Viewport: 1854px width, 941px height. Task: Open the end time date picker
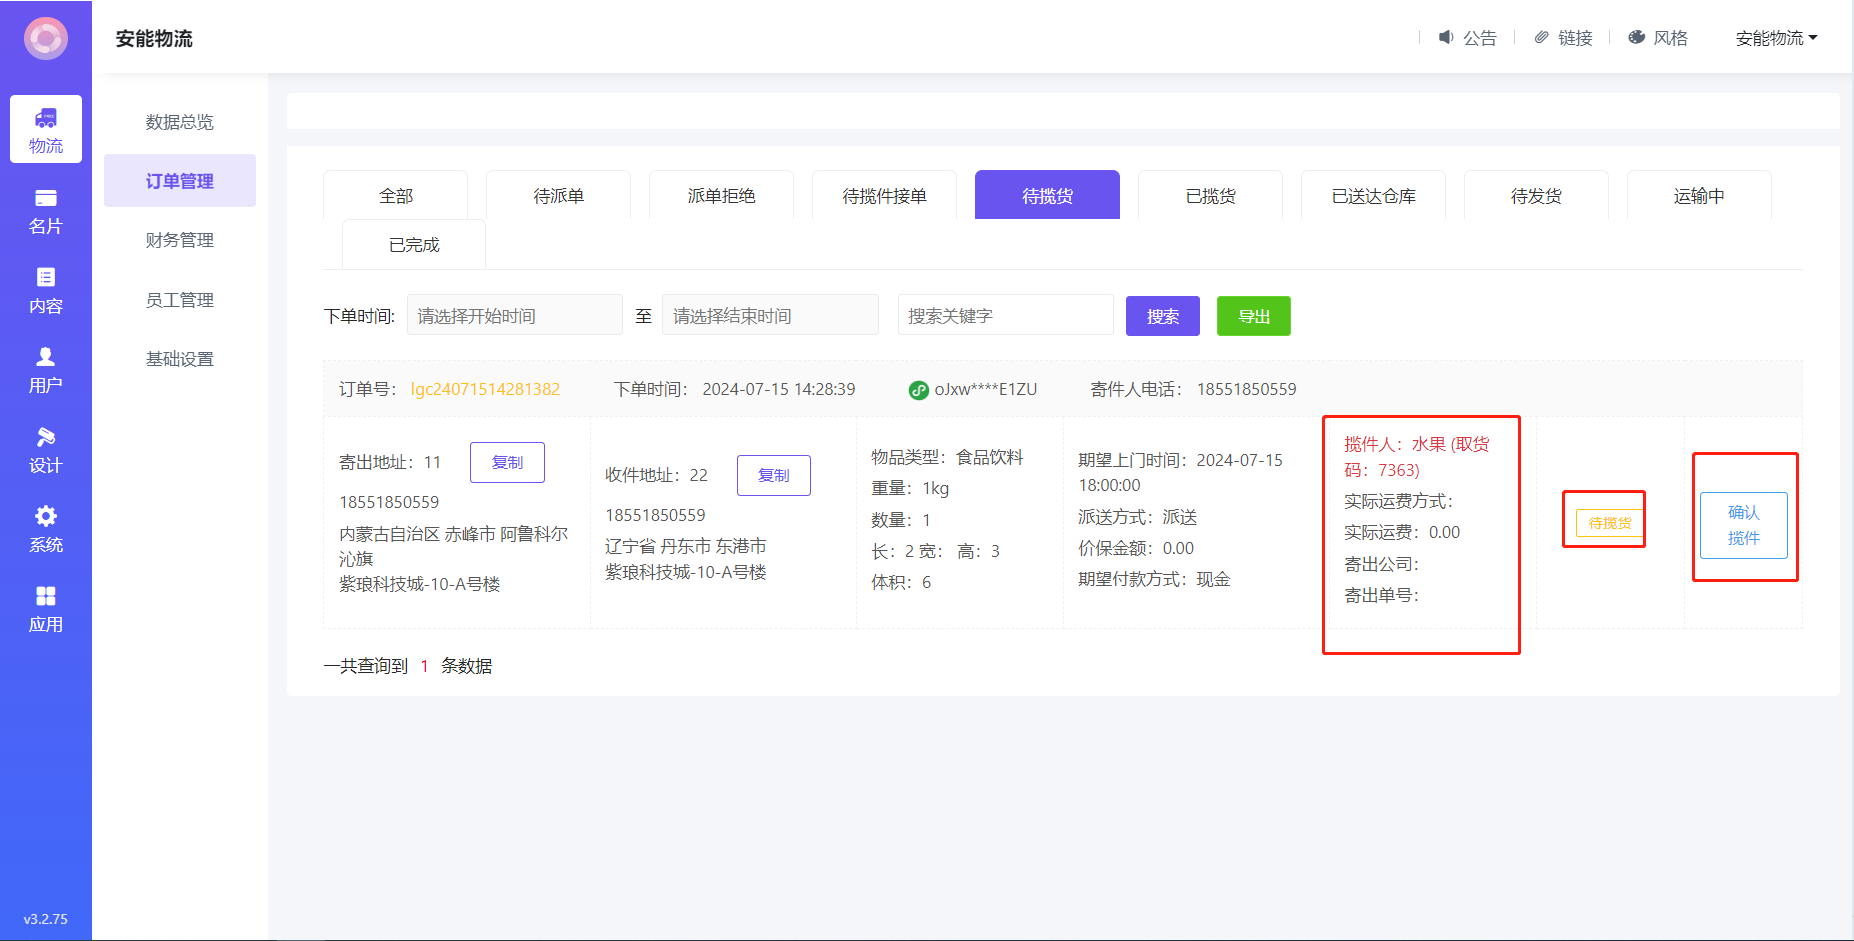[770, 316]
